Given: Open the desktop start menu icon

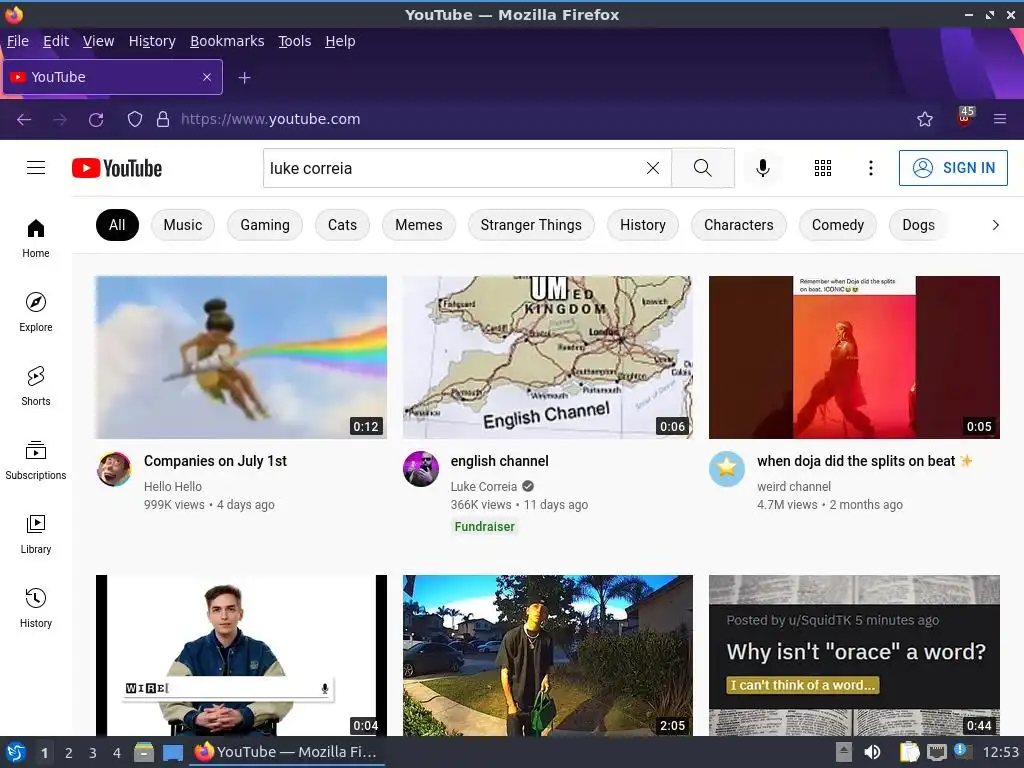Looking at the screenshot, I should 15,752.
